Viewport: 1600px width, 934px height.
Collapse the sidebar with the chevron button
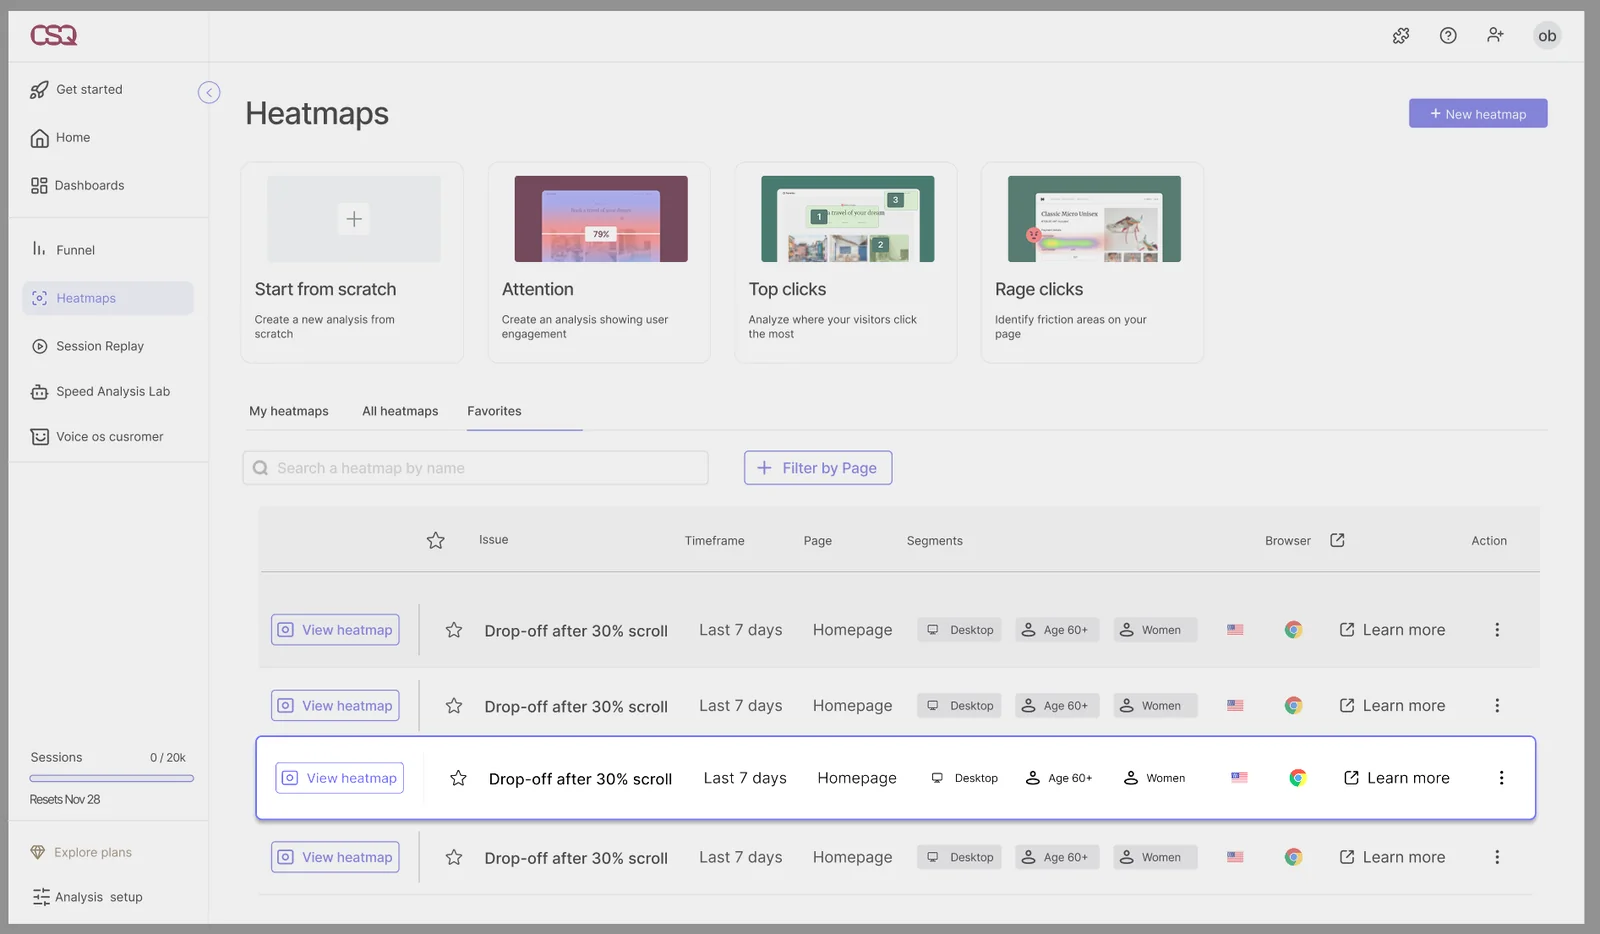pyautogui.click(x=209, y=92)
